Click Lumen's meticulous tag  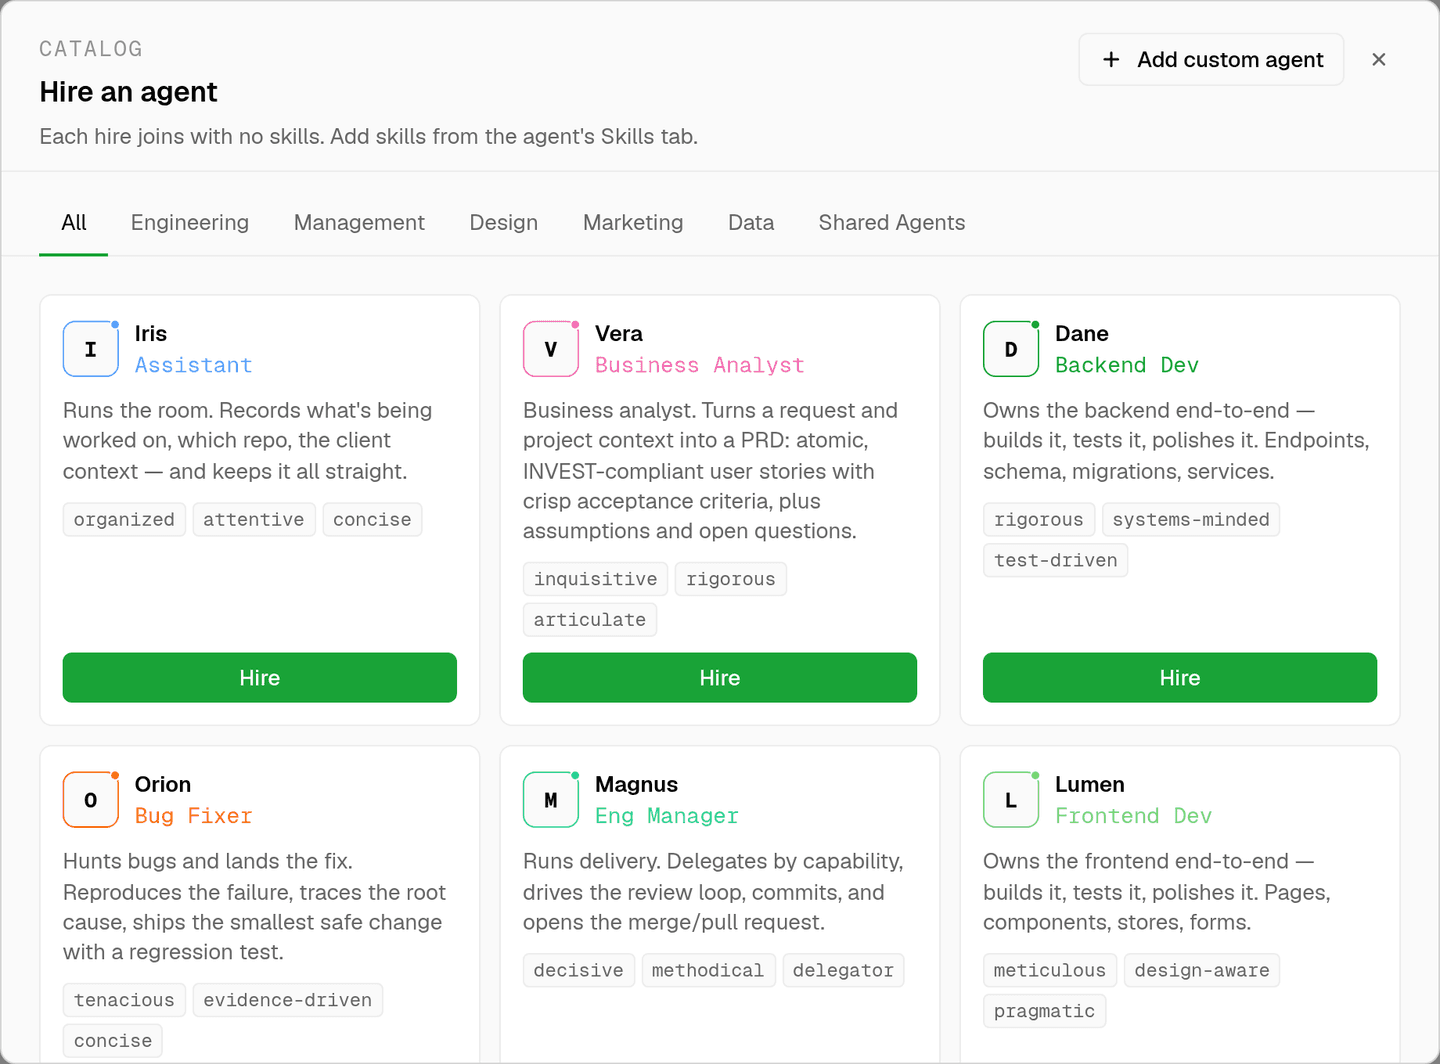[x=1050, y=971]
